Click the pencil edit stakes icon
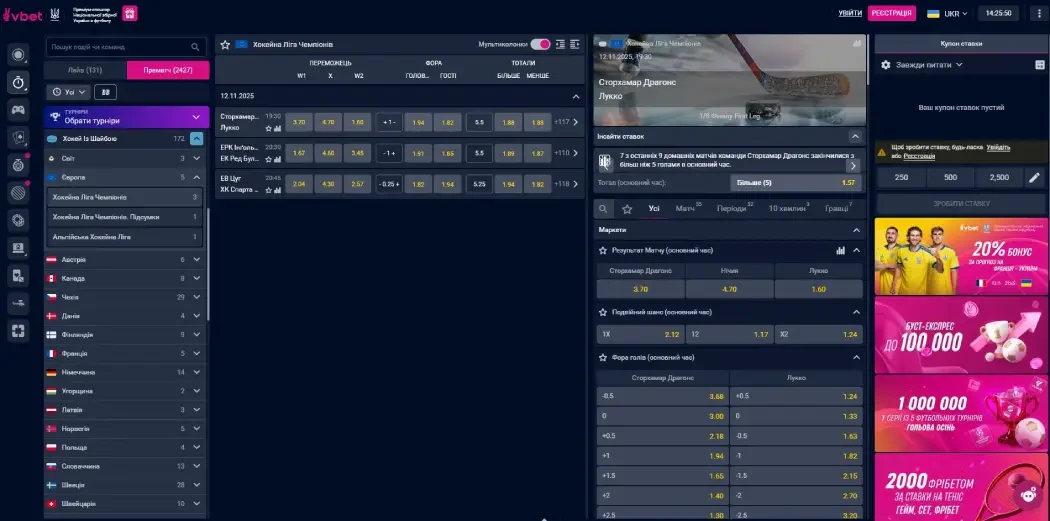Image resolution: width=1050 pixels, height=521 pixels. (1035, 177)
